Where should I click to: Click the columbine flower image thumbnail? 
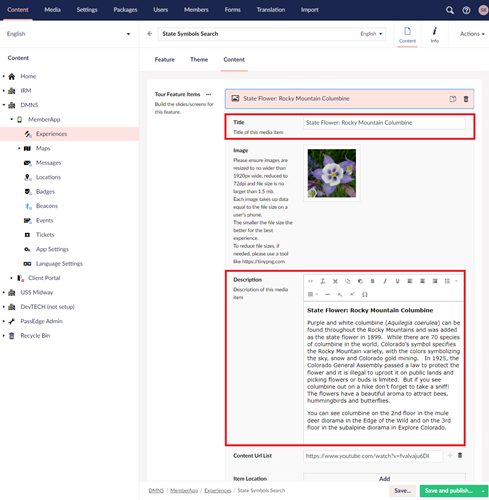coord(332,173)
